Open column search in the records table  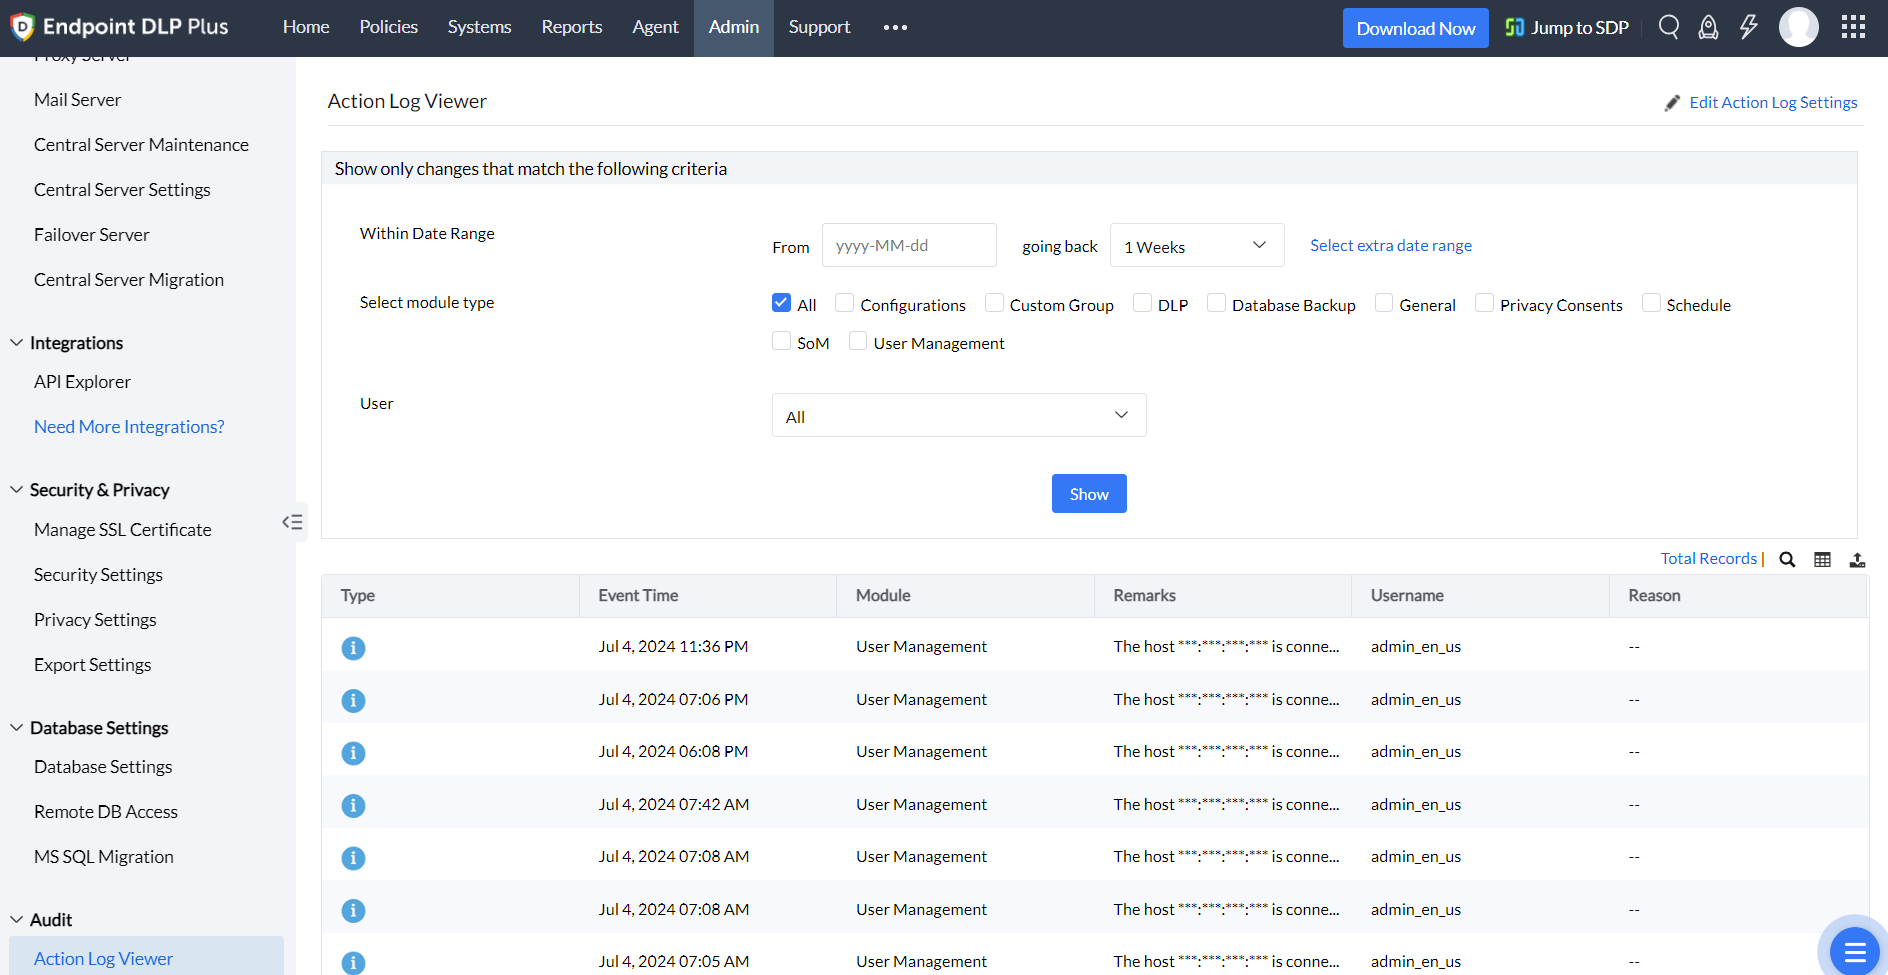[1787, 559]
